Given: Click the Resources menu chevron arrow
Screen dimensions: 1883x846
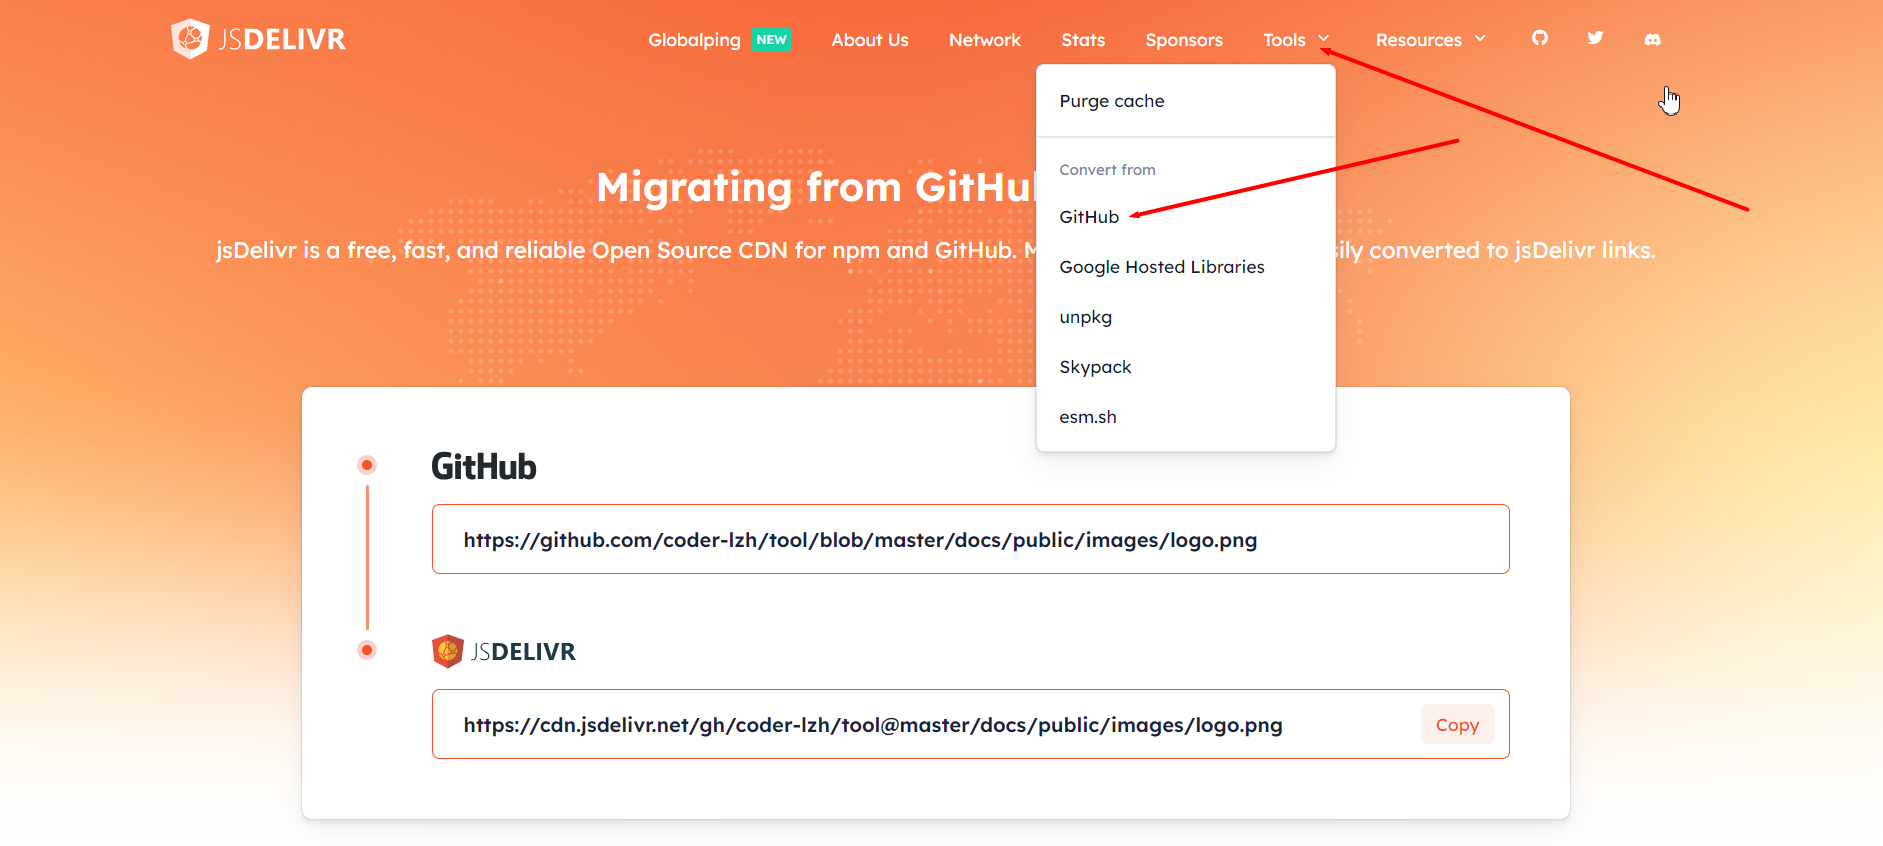Looking at the screenshot, I should click(x=1480, y=39).
